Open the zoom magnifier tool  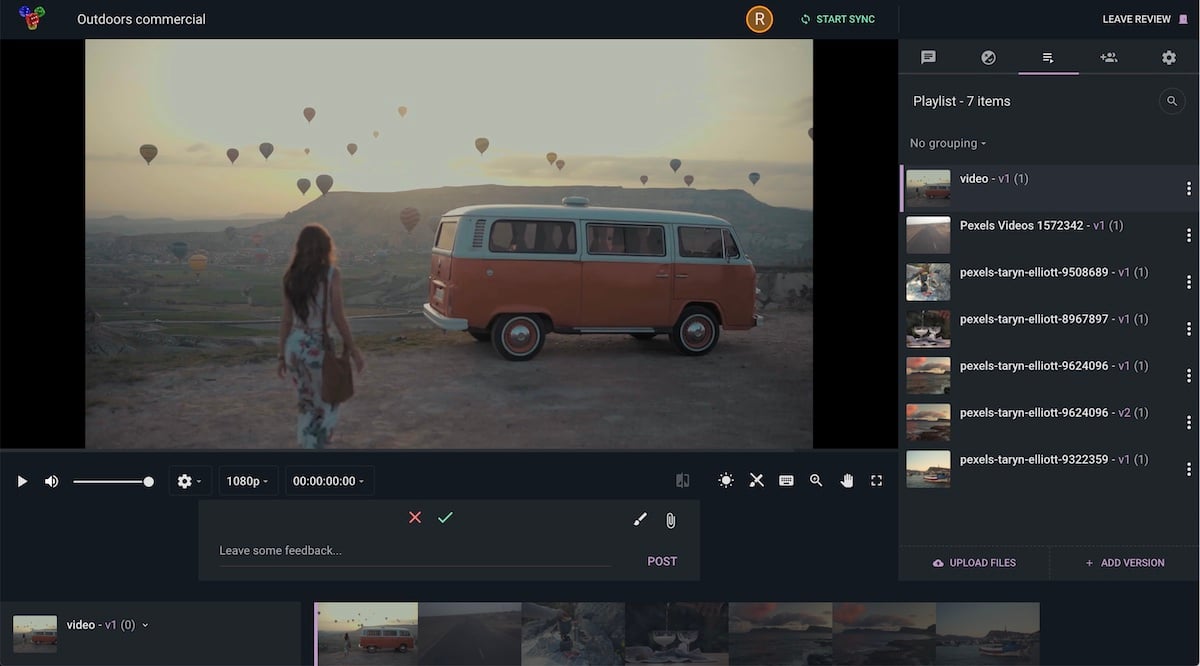(816, 481)
